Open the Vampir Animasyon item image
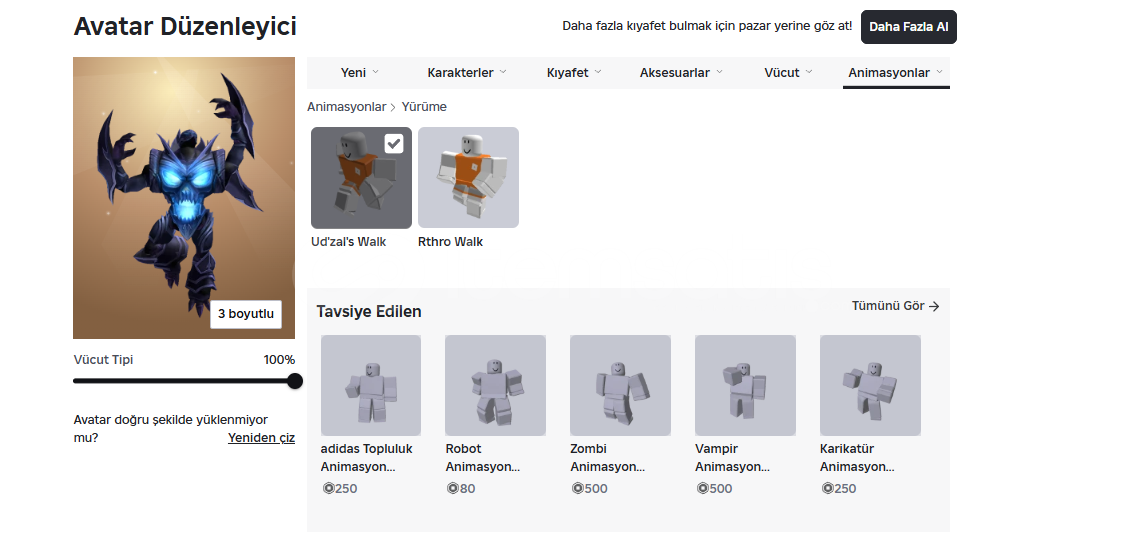The width and height of the screenshot is (1147, 546). tap(745, 385)
